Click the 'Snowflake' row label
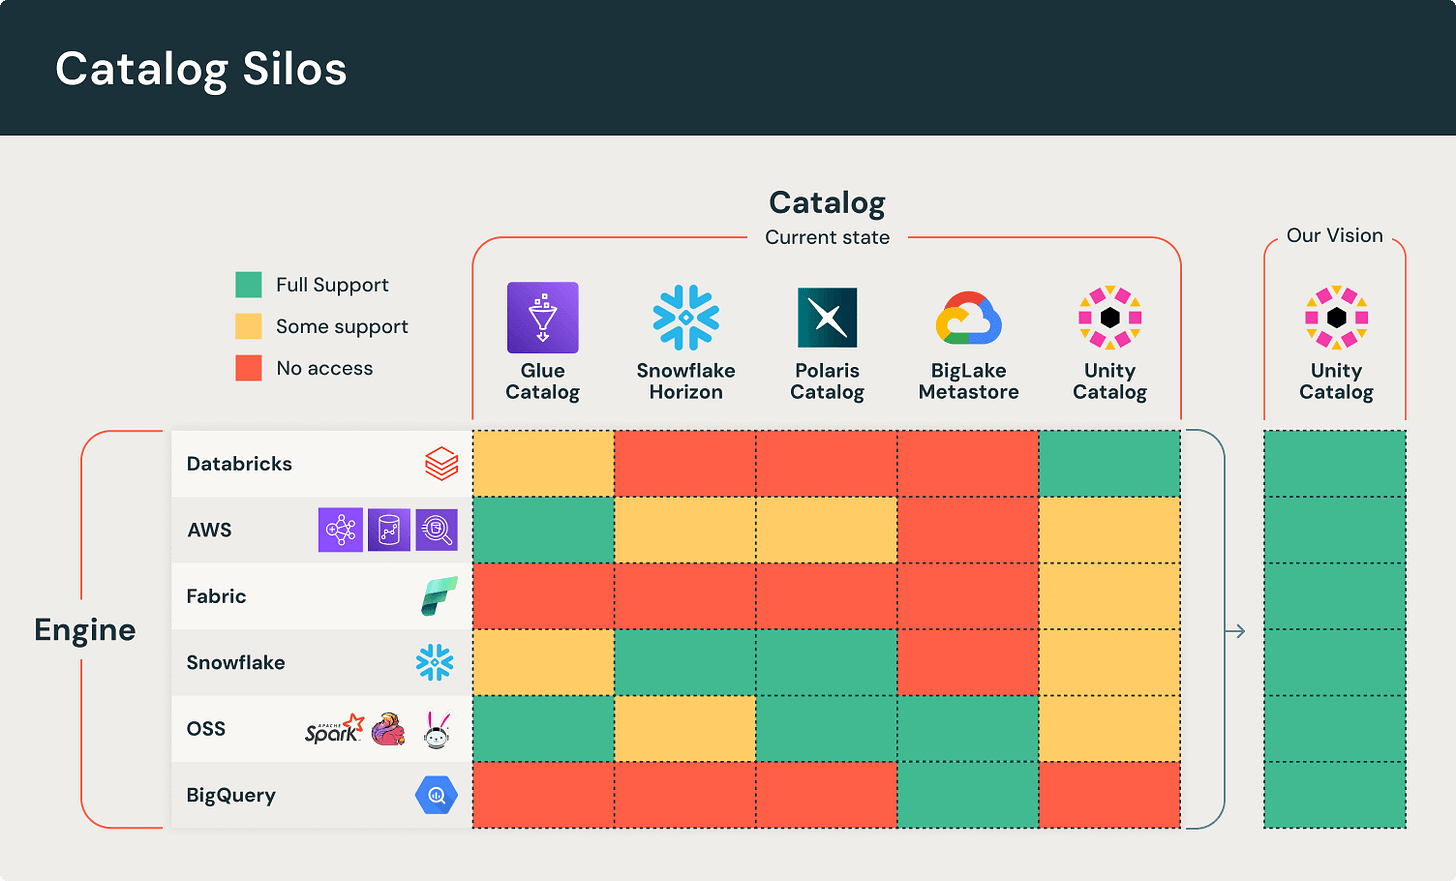 coord(235,662)
